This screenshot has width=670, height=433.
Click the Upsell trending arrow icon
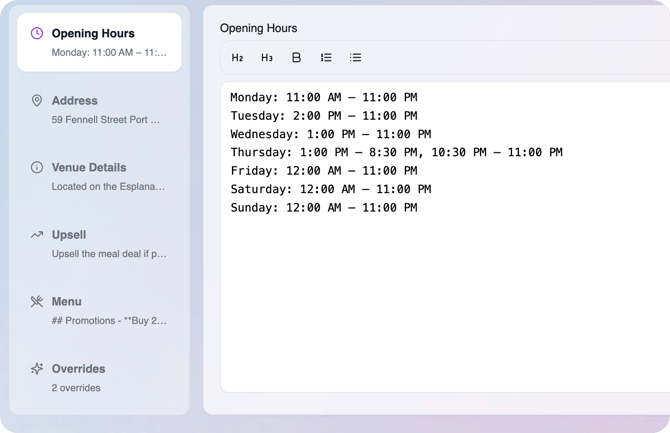37,234
